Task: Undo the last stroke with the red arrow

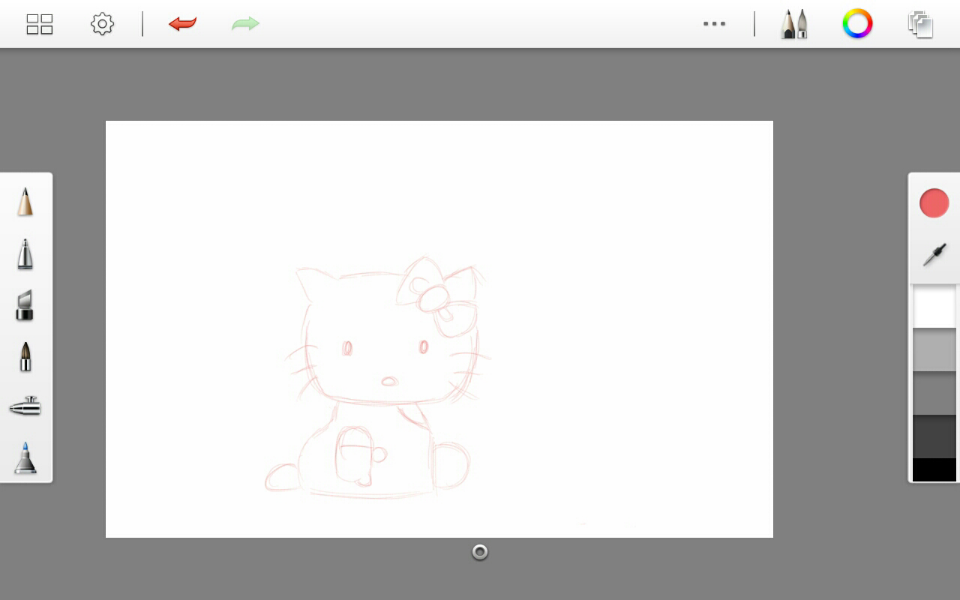Action: coord(181,24)
